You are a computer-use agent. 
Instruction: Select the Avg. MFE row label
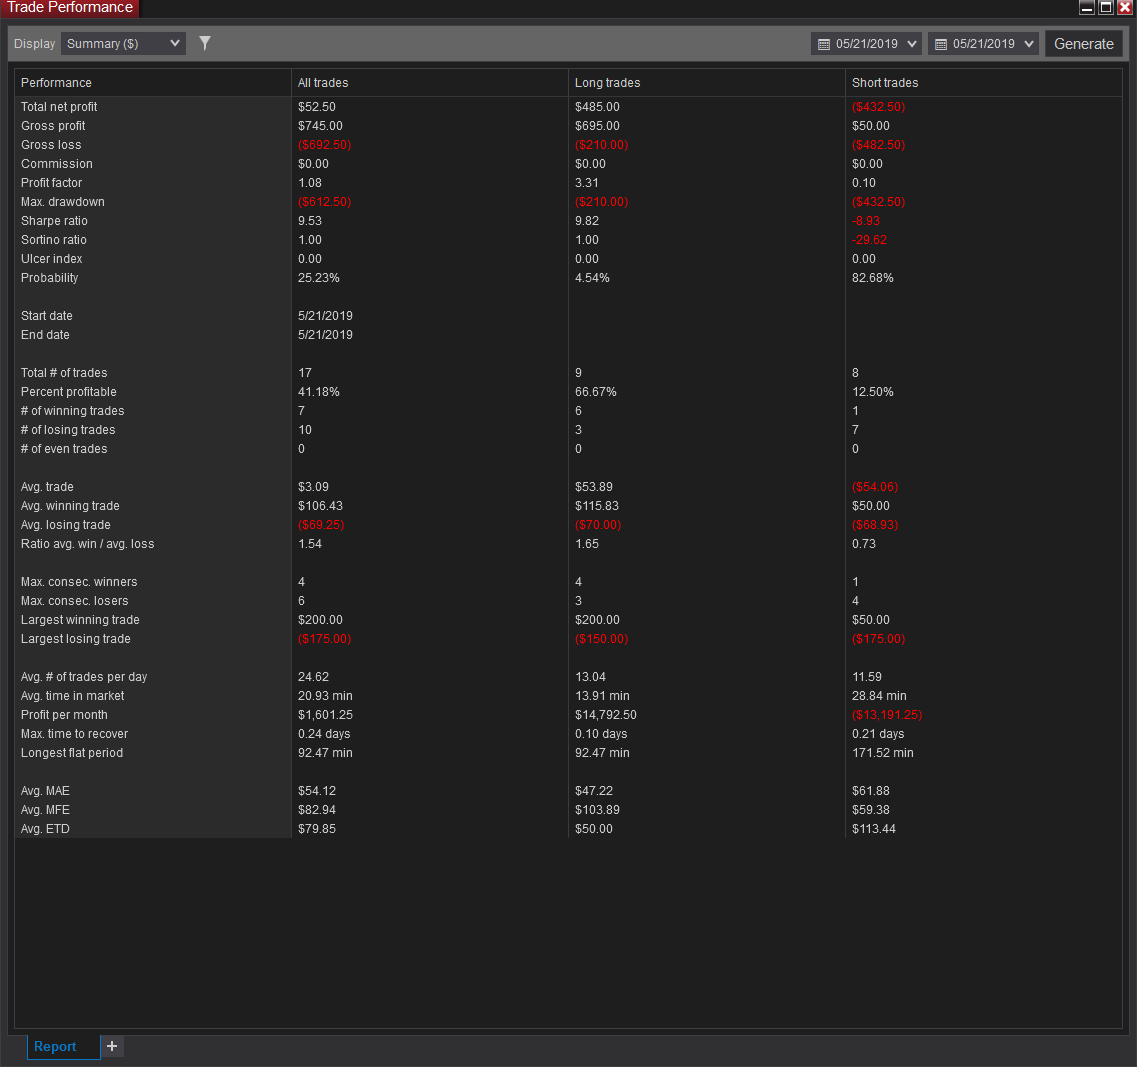pyautogui.click(x=45, y=809)
